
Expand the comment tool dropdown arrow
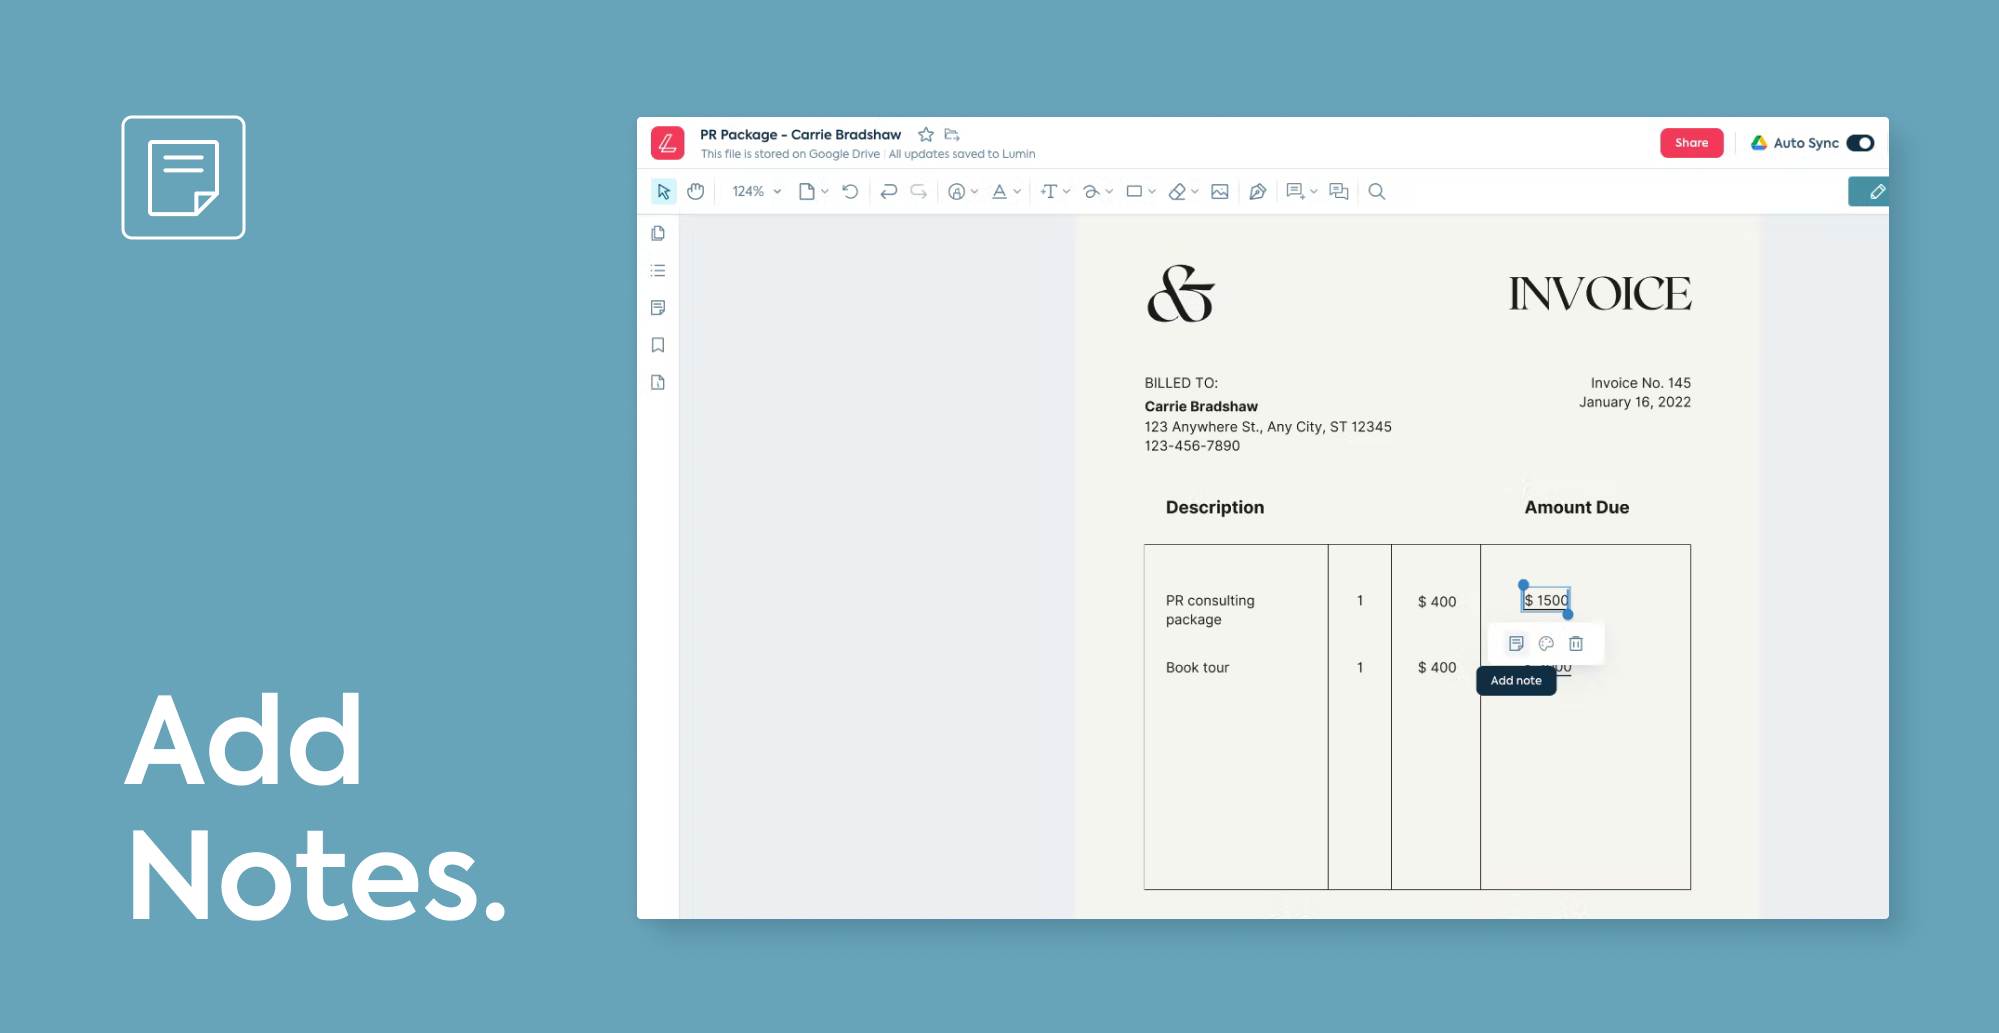coord(1313,191)
